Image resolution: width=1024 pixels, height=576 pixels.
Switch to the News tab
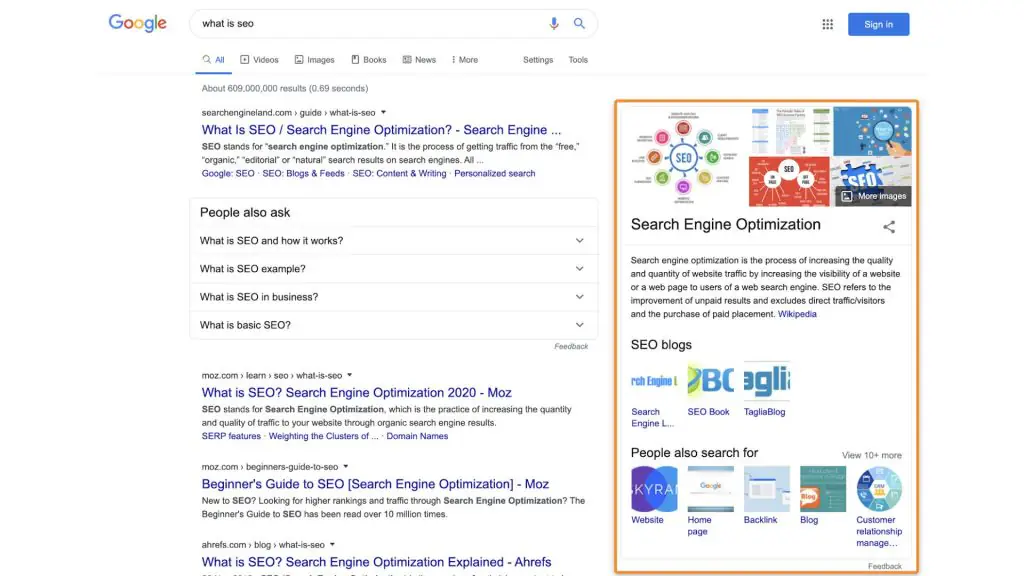coord(419,59)
